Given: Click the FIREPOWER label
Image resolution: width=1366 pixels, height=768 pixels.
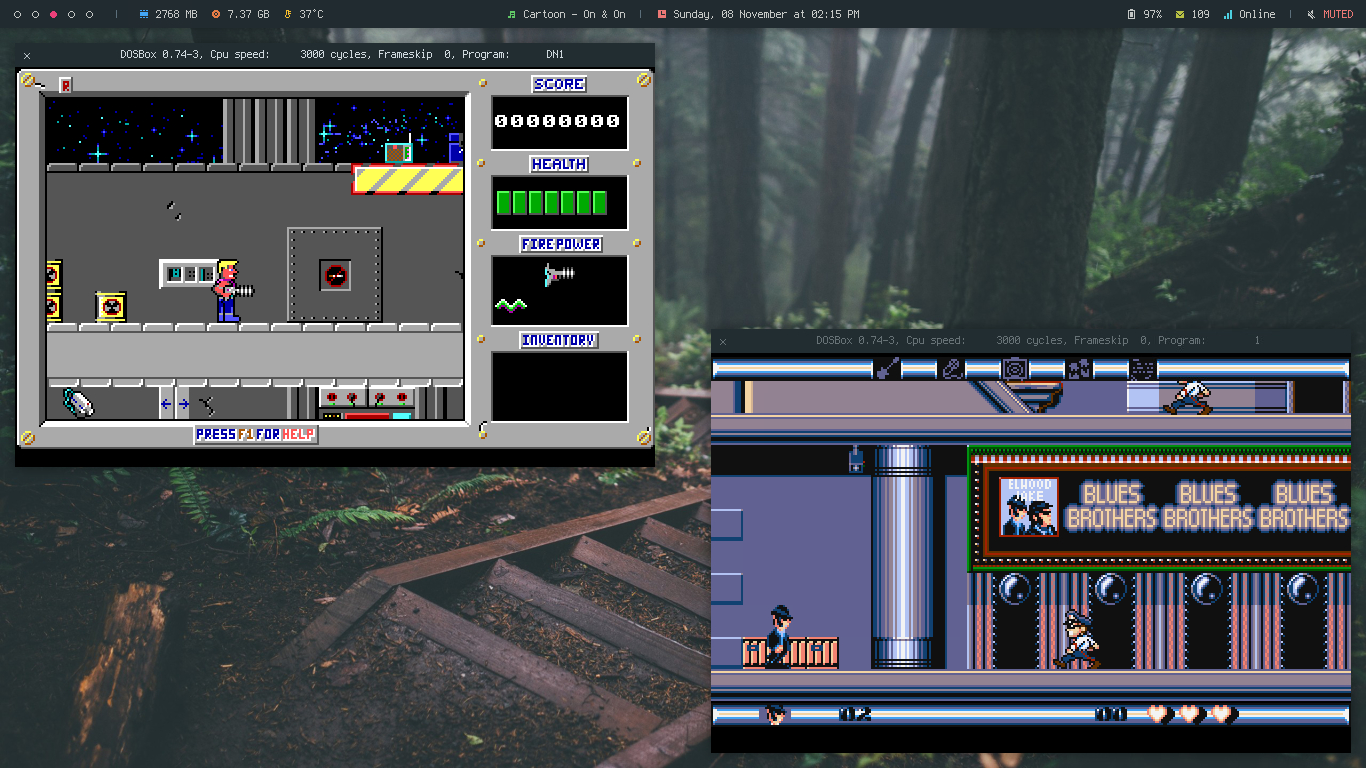Looking at the screenshot, I should [x=560, y=244].
